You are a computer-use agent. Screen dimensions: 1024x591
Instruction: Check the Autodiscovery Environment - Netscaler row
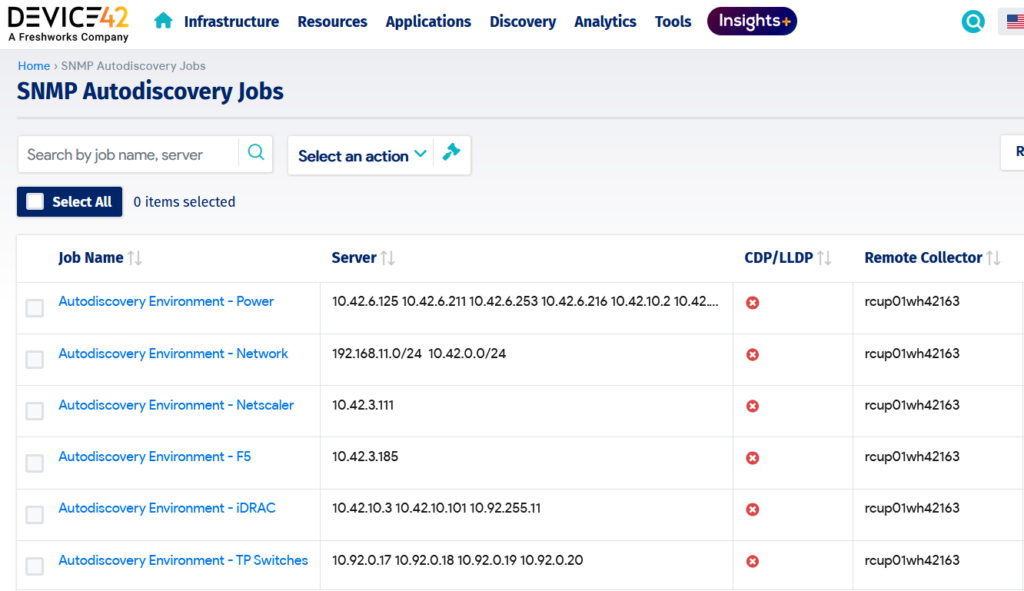point(35,411)
